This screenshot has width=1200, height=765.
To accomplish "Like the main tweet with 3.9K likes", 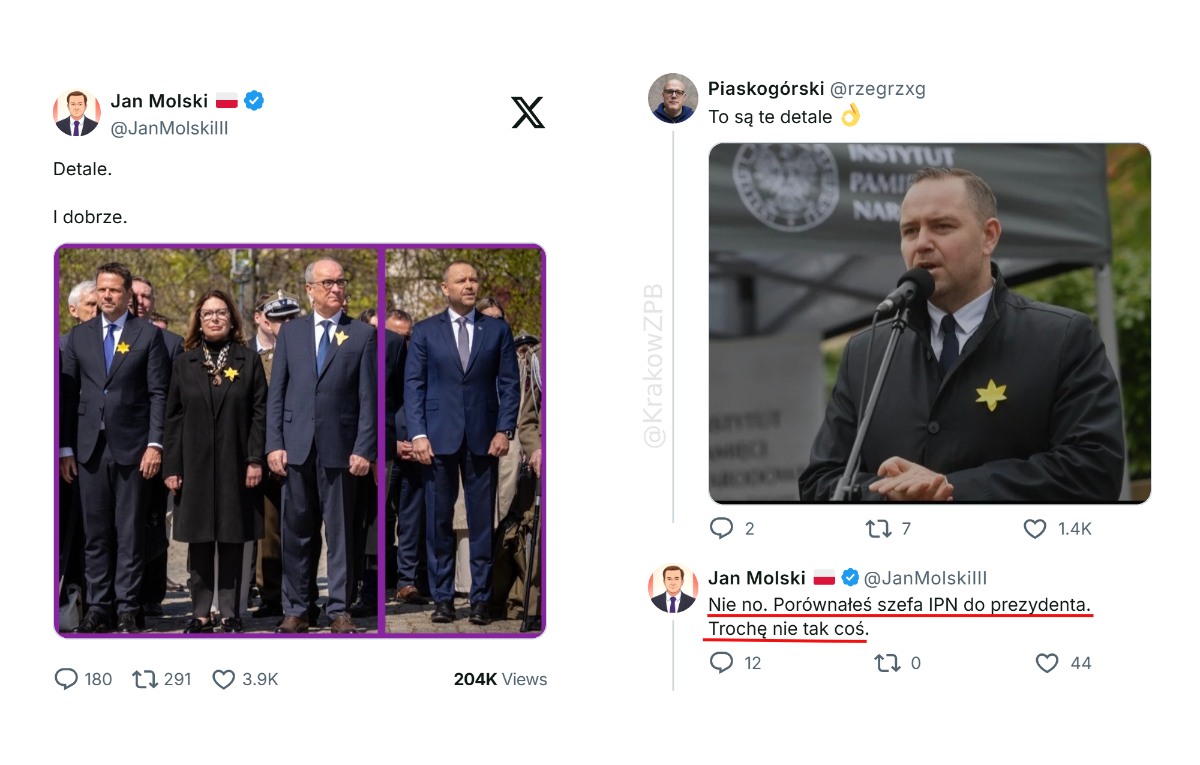I will 224,679.
